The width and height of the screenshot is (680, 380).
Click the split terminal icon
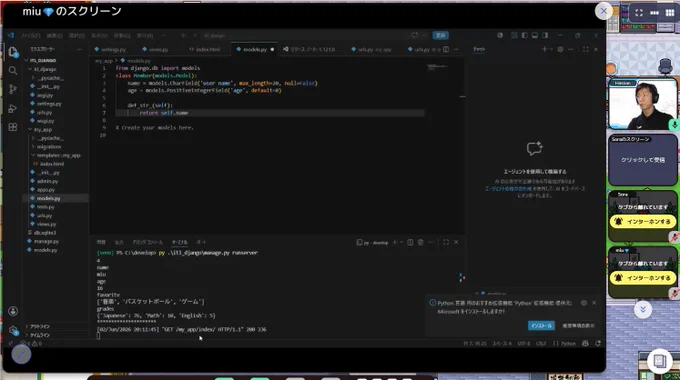coord(410,242)
